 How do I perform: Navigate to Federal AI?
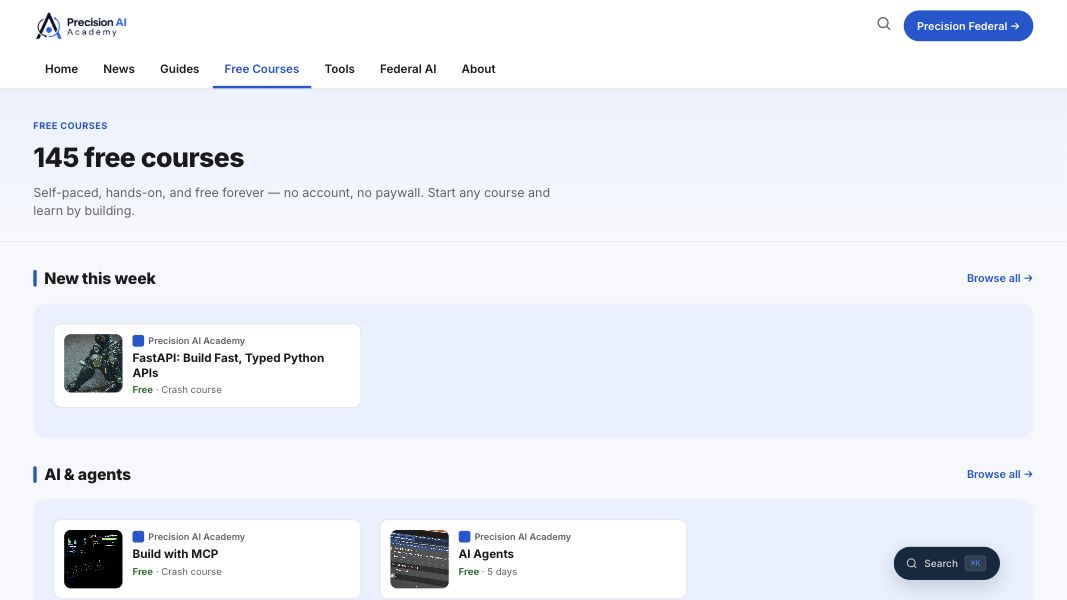408,69
